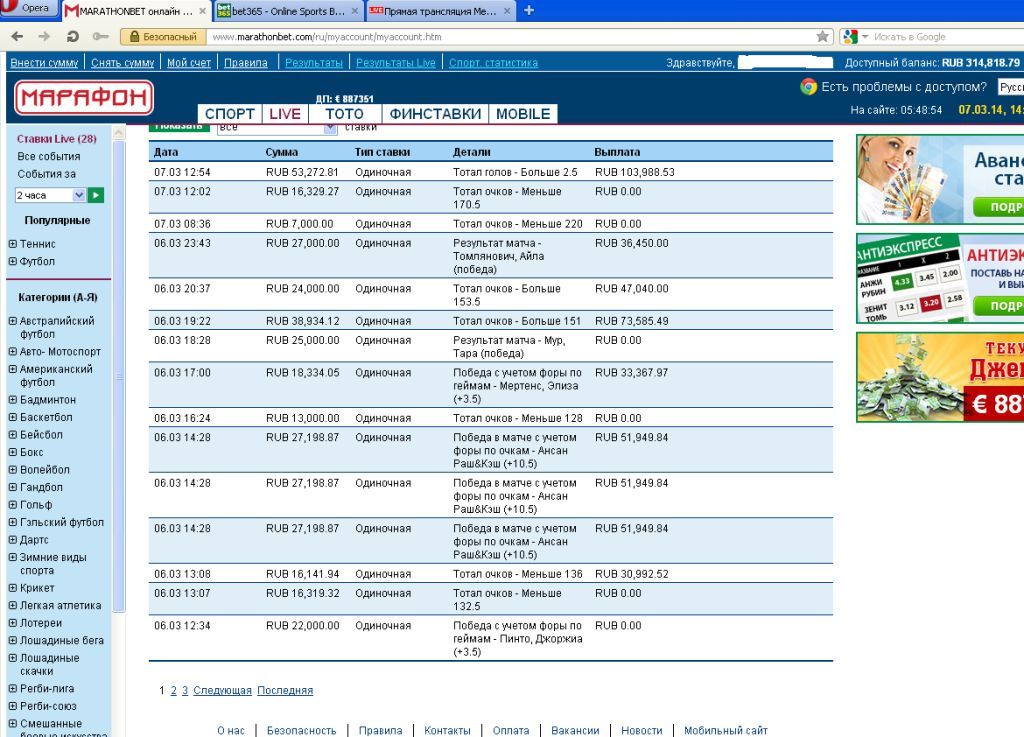Viewport: 1024px width, 737px height.
Task: Click the Google search input field
Action: (x=947, y=37)
